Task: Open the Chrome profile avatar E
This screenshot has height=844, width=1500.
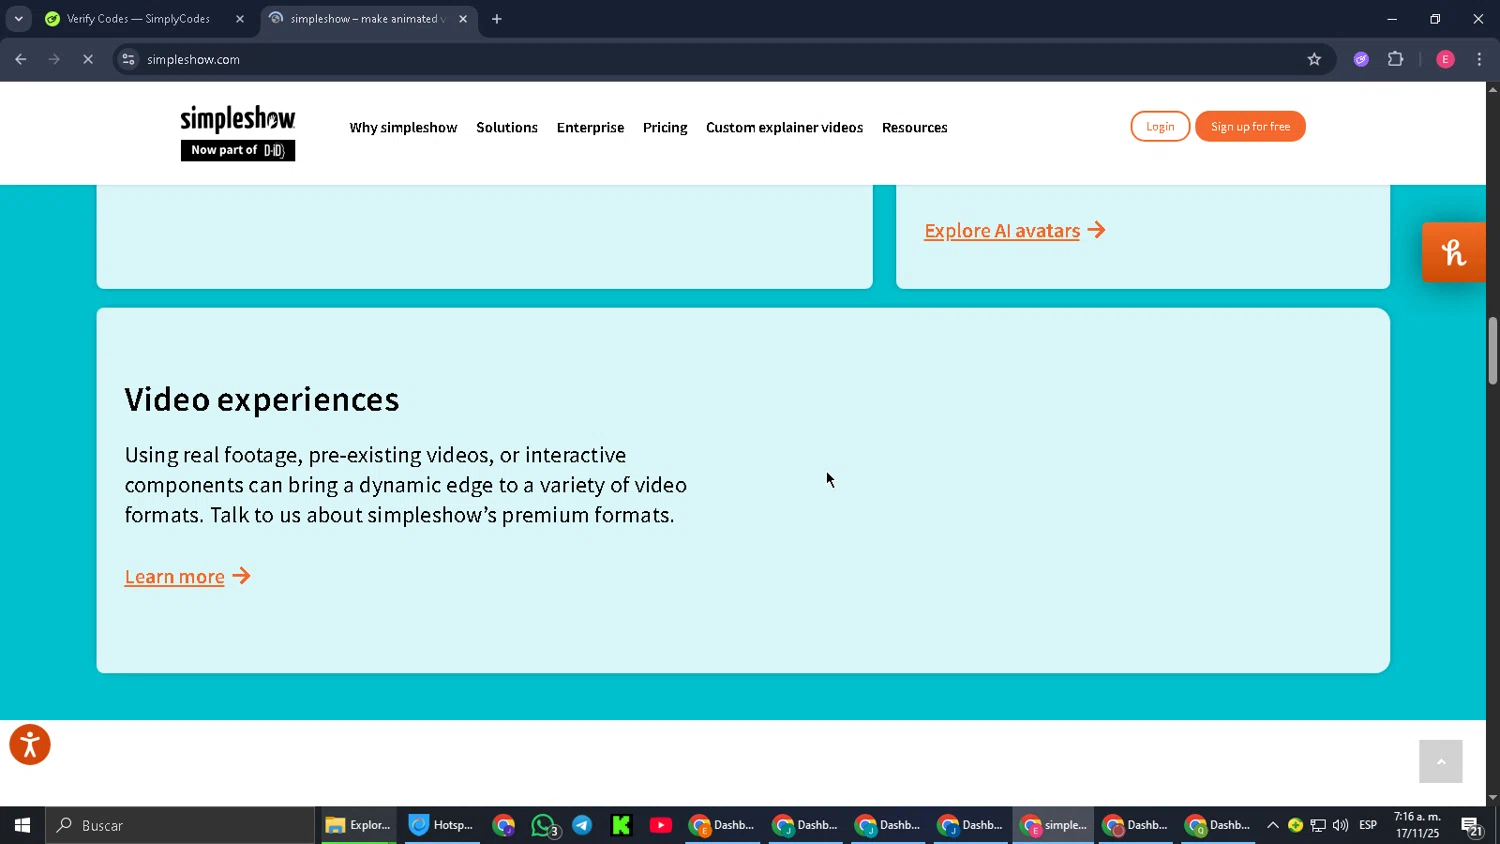Action: (x=1445, y=59)
